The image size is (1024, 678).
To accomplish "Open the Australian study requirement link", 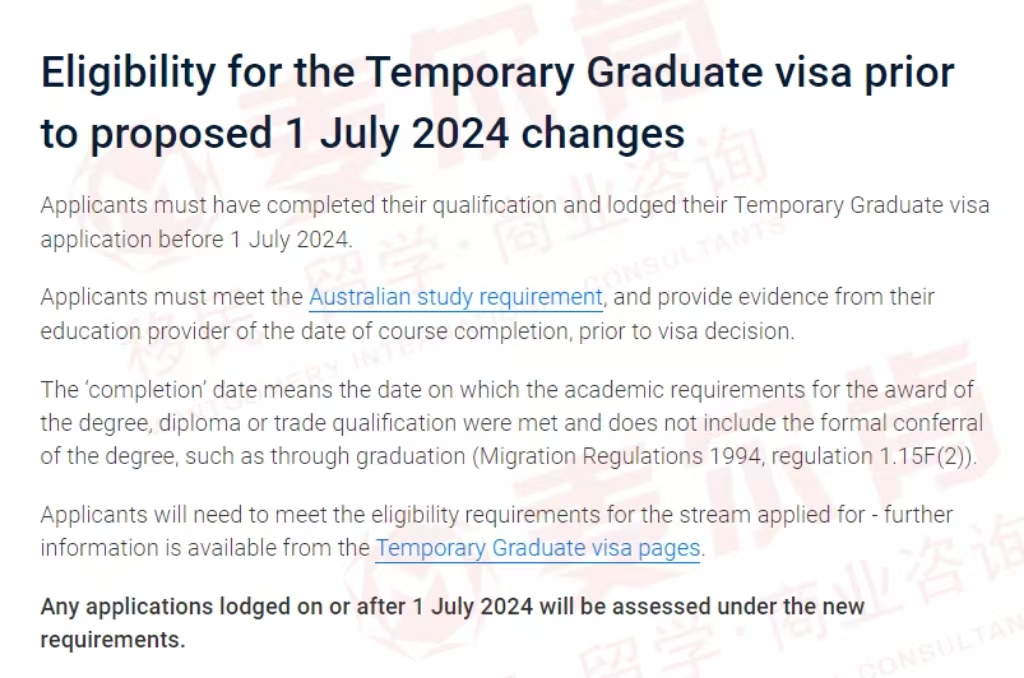I will (x=455, y=297).
